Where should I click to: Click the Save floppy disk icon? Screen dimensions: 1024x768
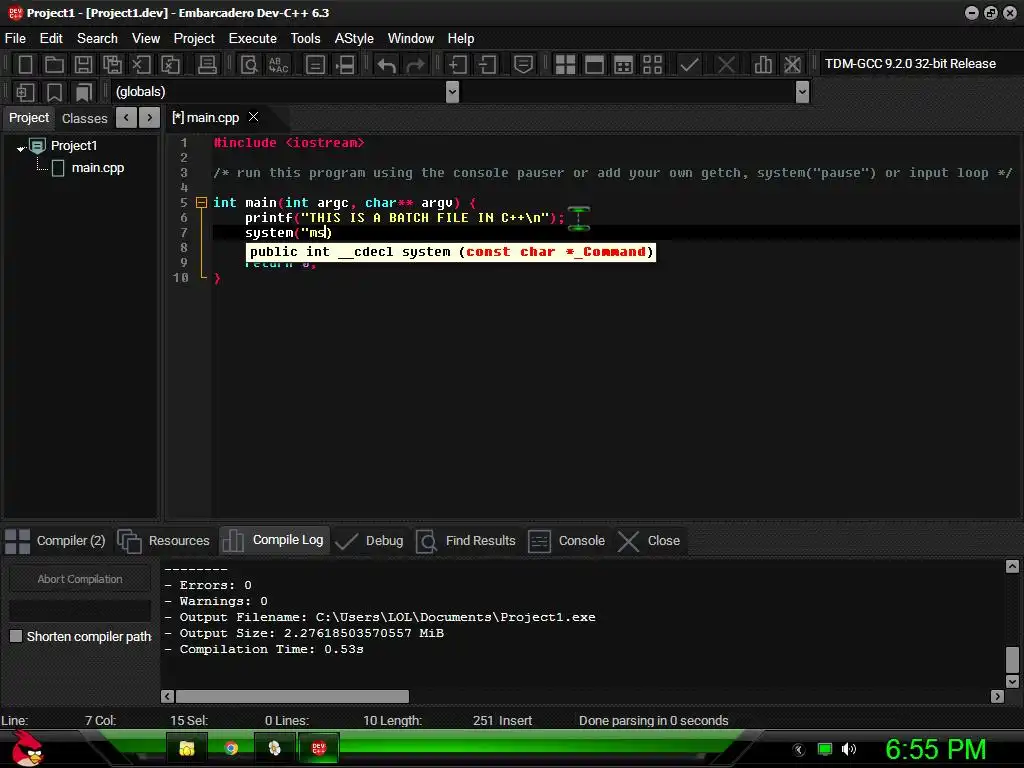point(83,65)
